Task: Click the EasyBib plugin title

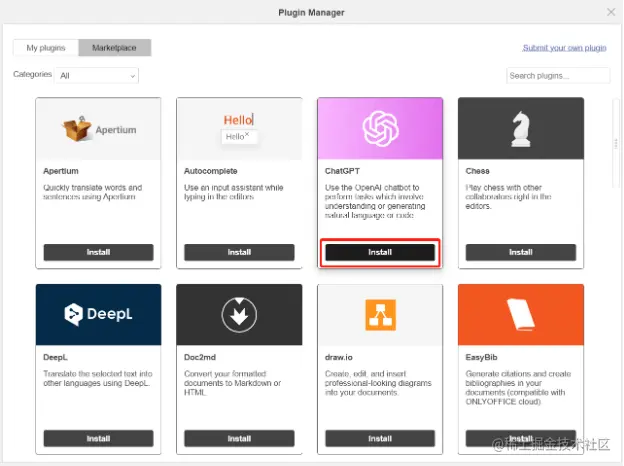Action: pos(482,357)
